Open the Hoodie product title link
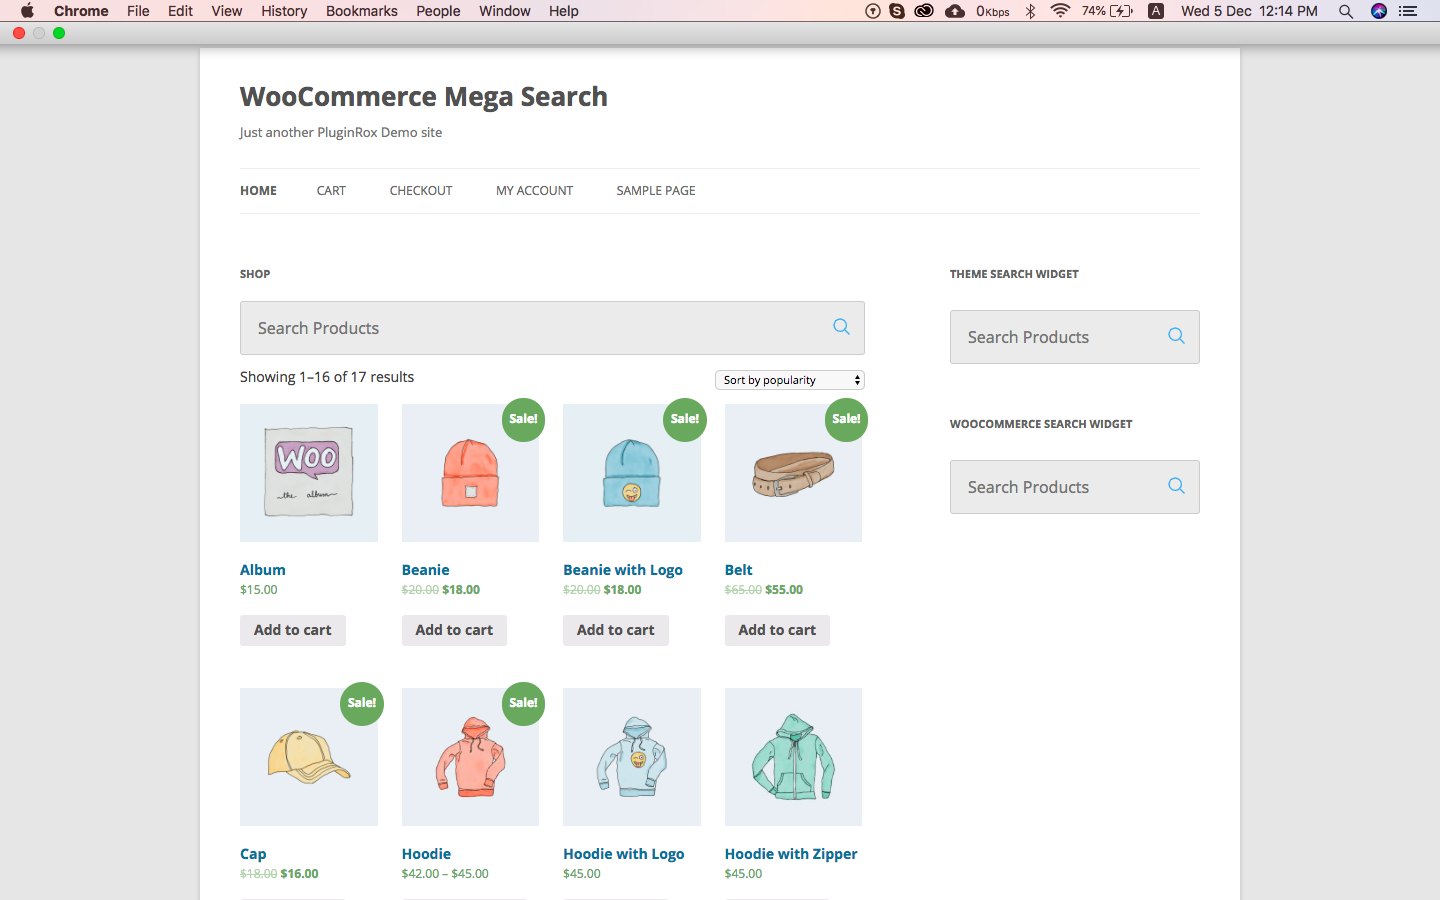The image size is (1440, 900). [427, 854]
